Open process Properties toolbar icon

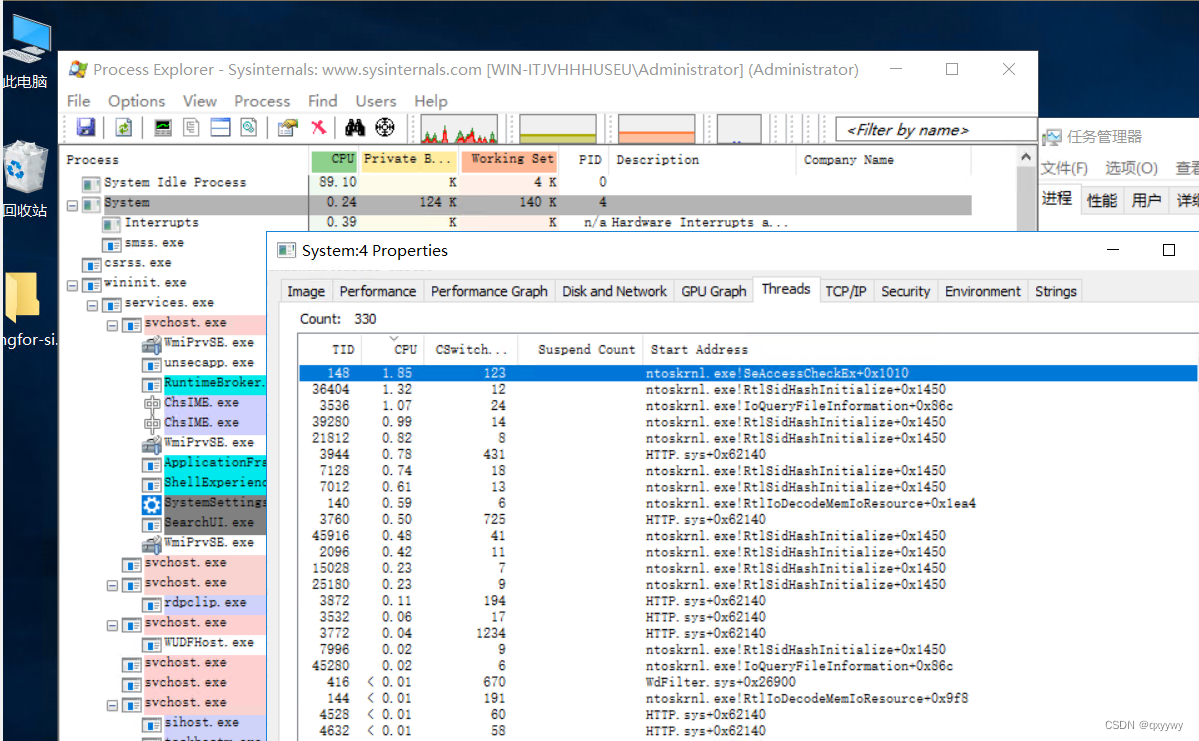click(x=288, y=127)
